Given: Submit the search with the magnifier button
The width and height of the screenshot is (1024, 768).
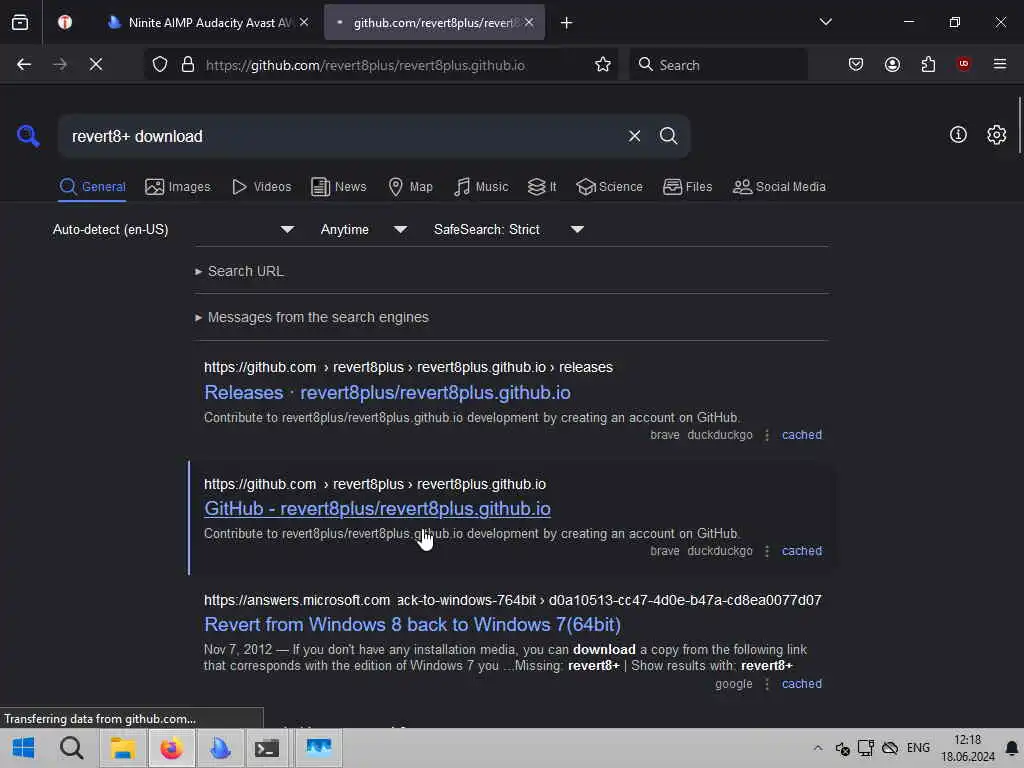Looking at the screenshot, I should click(x=668, y=136).
